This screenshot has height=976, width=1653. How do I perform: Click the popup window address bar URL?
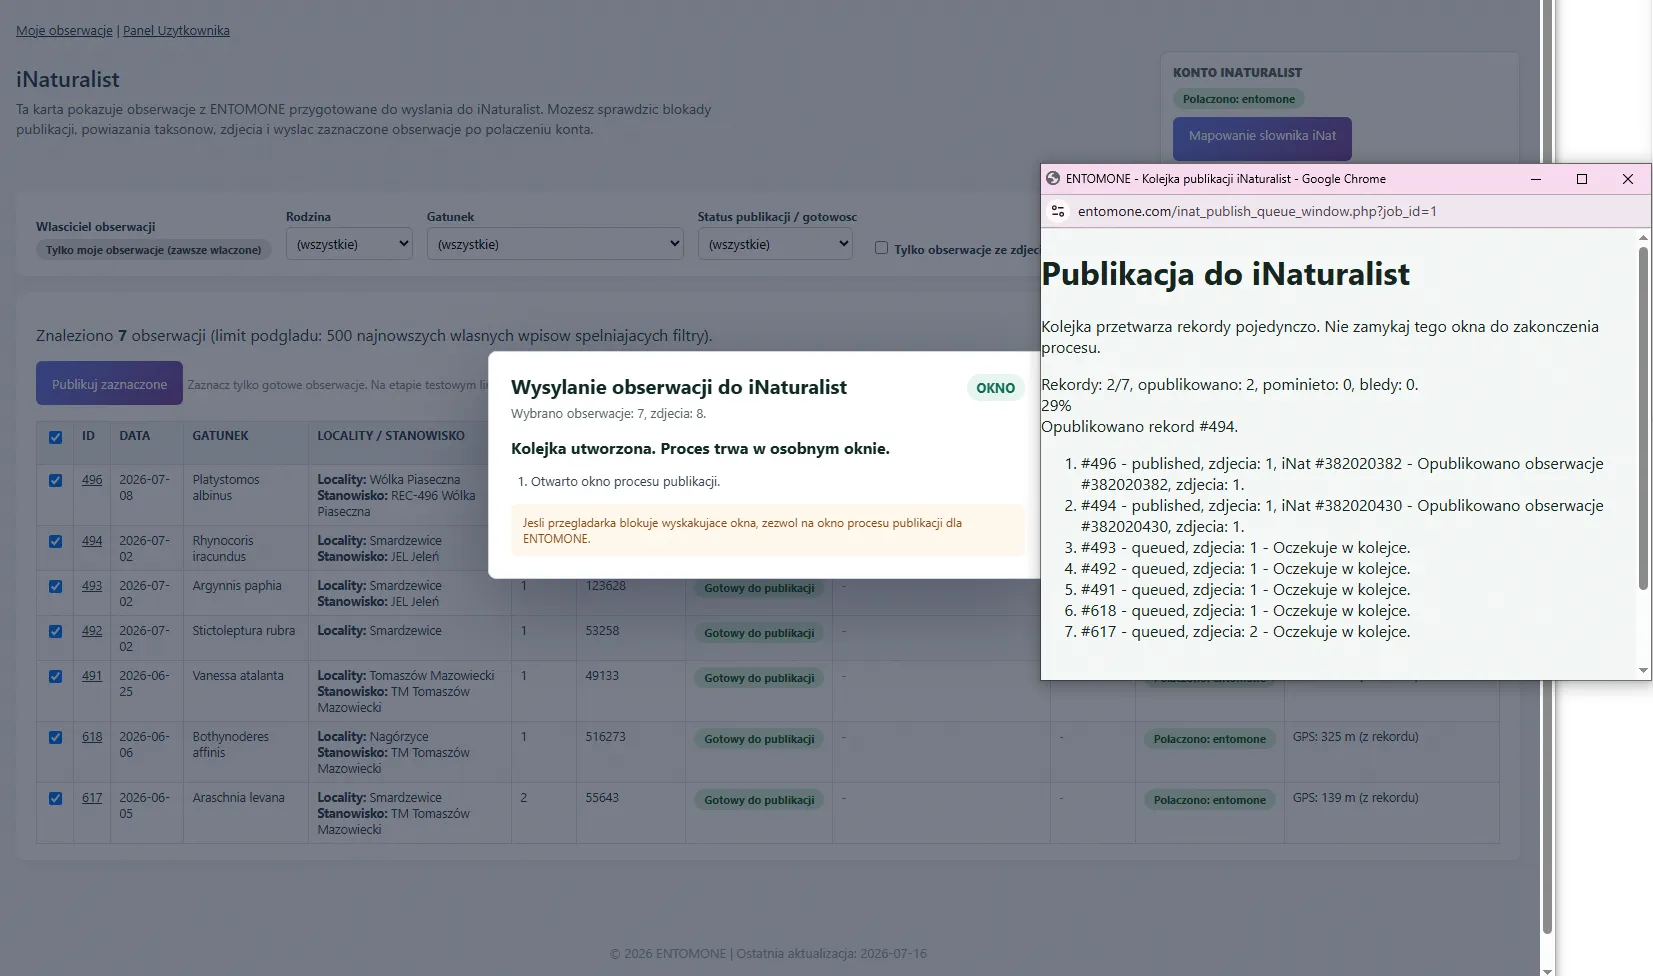tap(1257, 211)
